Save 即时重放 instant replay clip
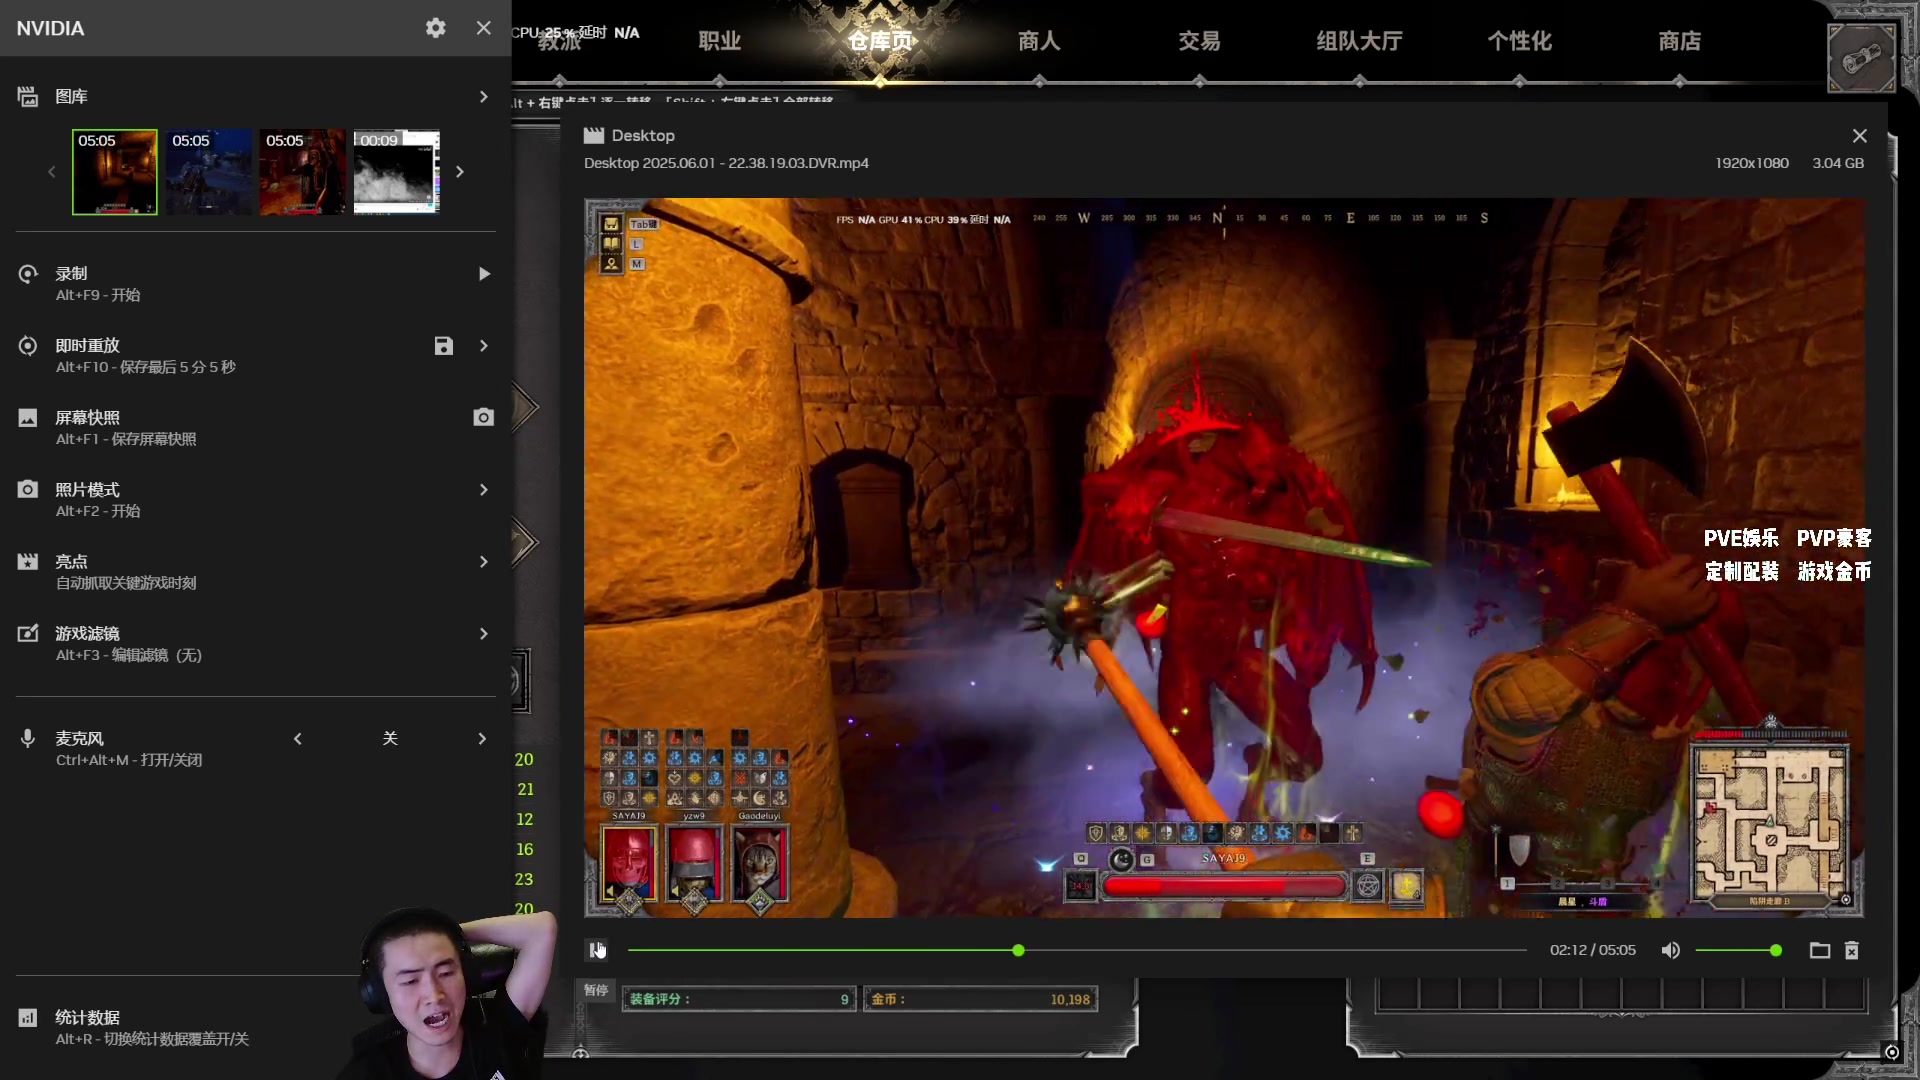This screenshot has width=1920, height=1080. coord(444,346)
